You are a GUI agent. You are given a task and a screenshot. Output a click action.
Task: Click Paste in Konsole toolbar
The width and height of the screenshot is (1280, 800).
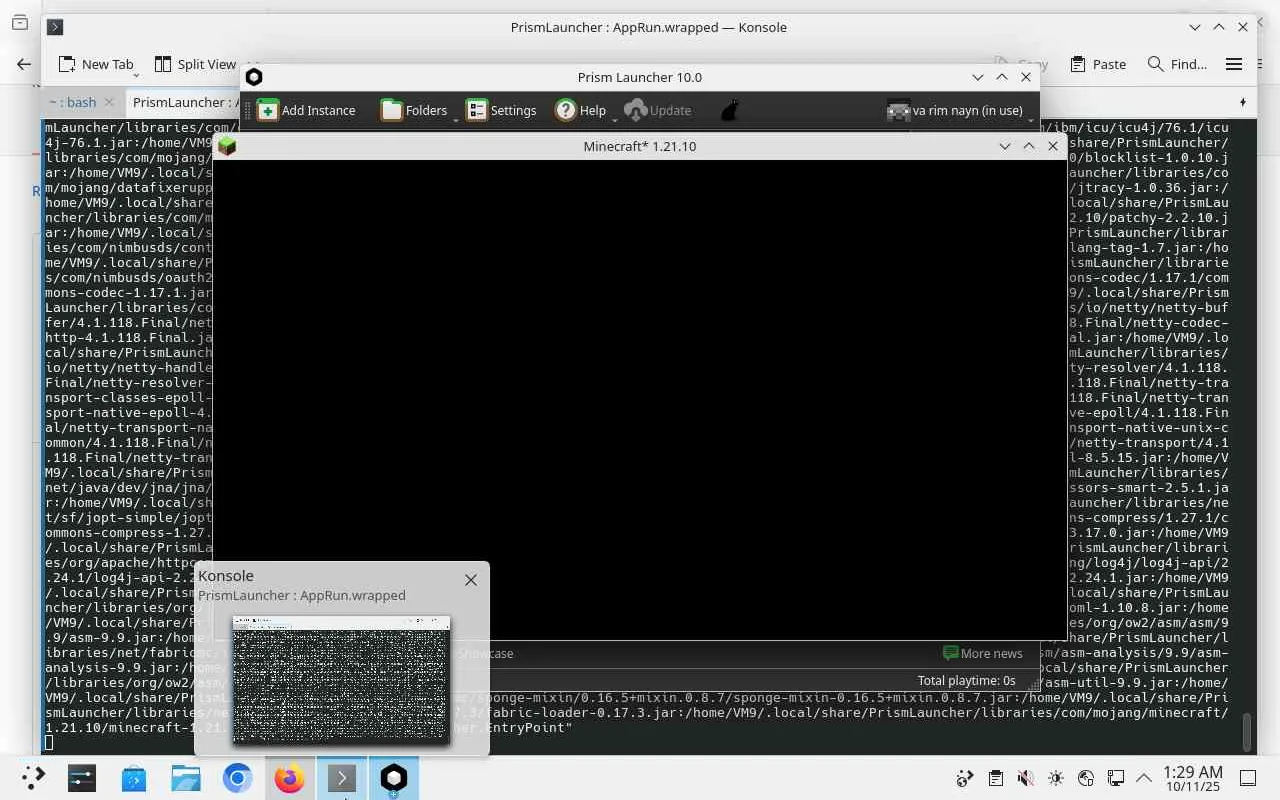[1098, 64]
